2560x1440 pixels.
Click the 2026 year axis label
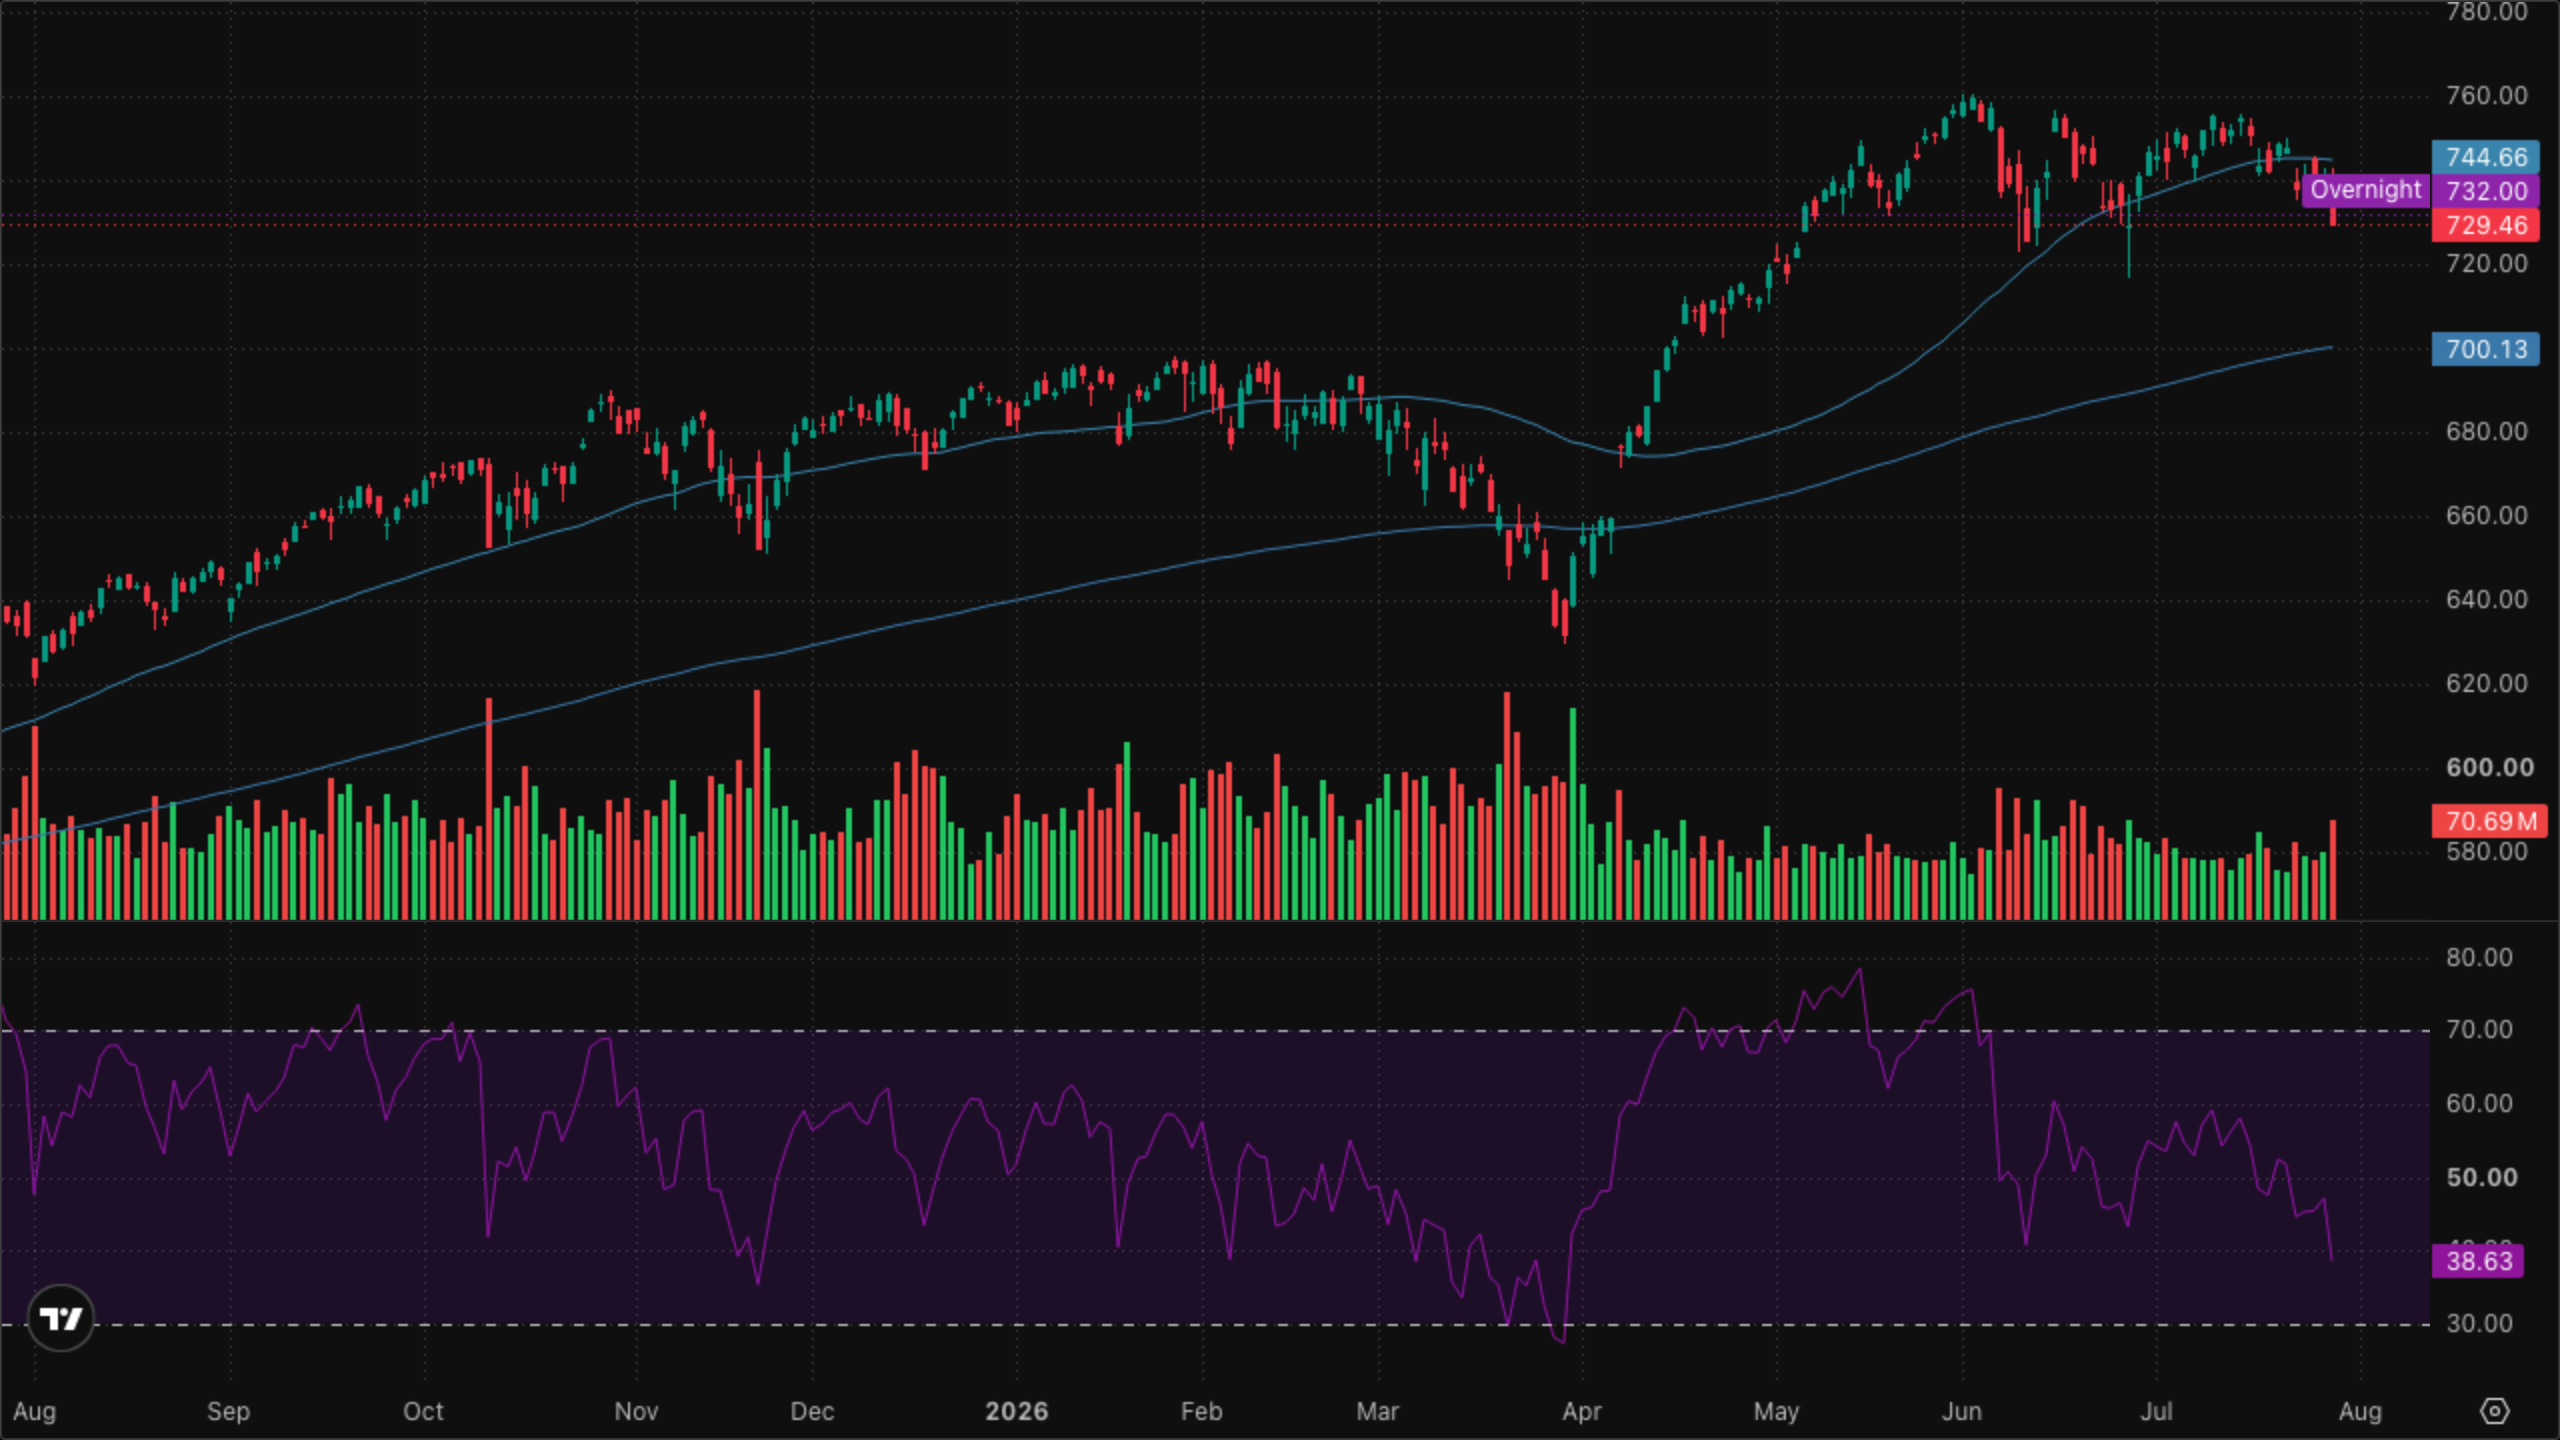1017,1411
